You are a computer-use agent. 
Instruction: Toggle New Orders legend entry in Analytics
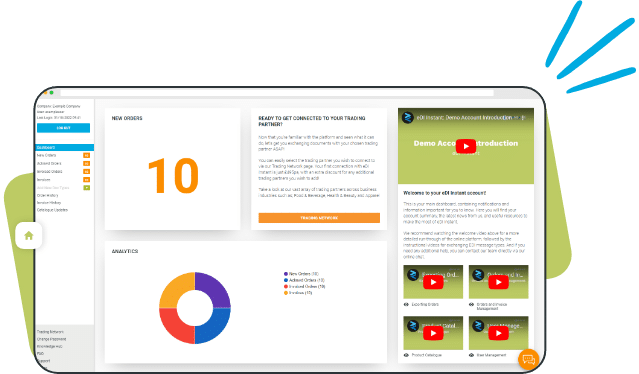coord(301,274)
